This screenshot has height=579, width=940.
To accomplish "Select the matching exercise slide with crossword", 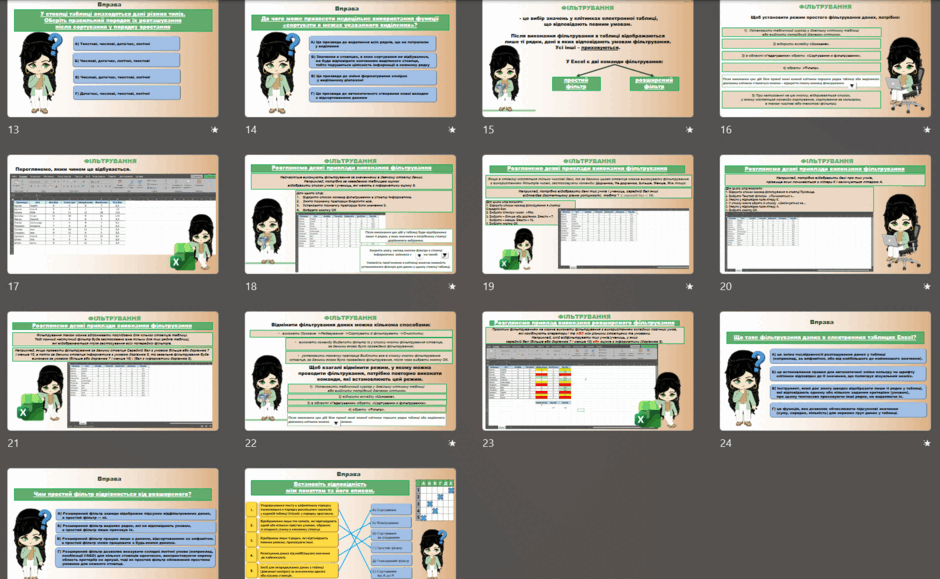I will point(350,524).
